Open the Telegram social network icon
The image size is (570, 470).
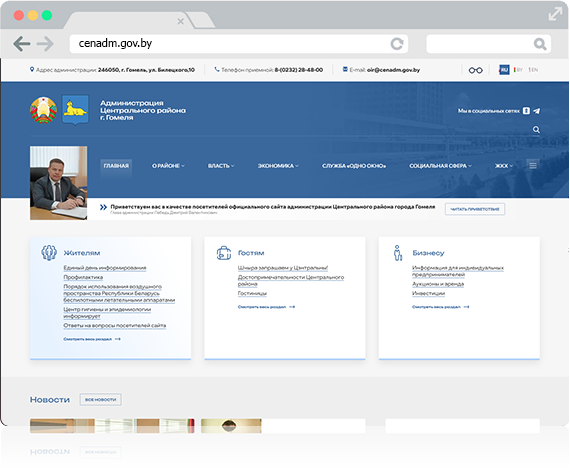(x=537, y=111)
